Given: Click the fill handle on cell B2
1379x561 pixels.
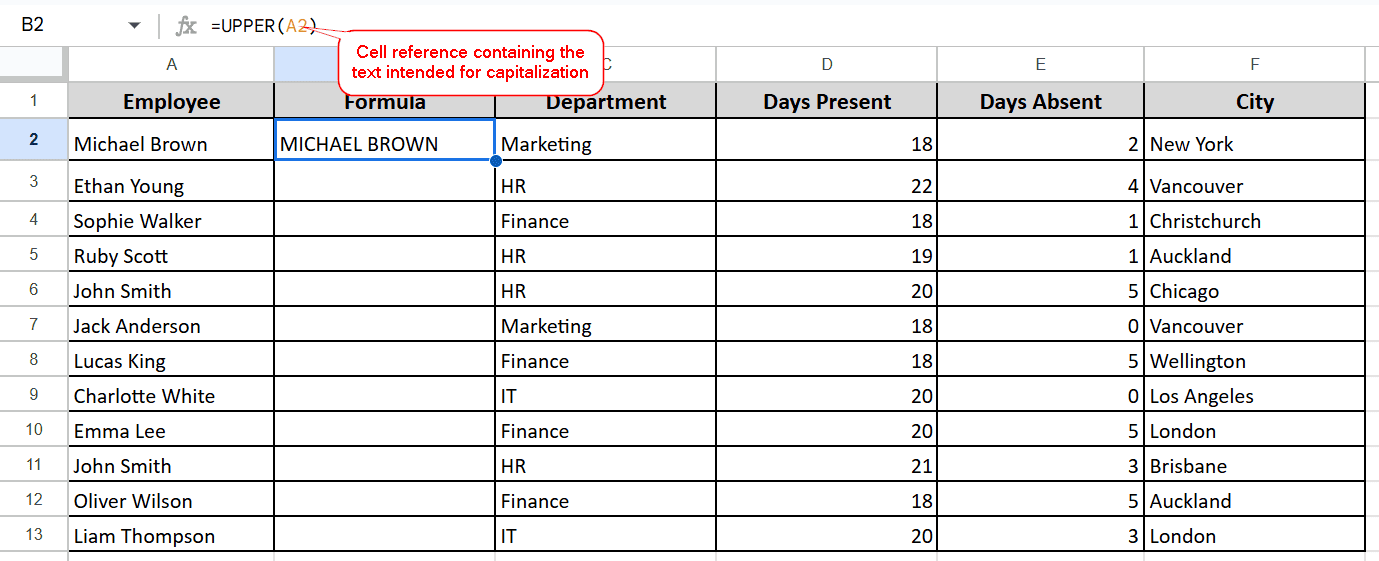Looking at the screenshot, I should point(495,160).
